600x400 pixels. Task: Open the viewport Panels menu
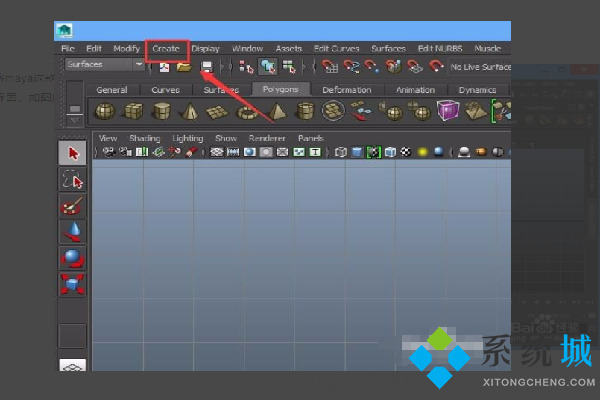pyautogui.click(x=310, y=138)
